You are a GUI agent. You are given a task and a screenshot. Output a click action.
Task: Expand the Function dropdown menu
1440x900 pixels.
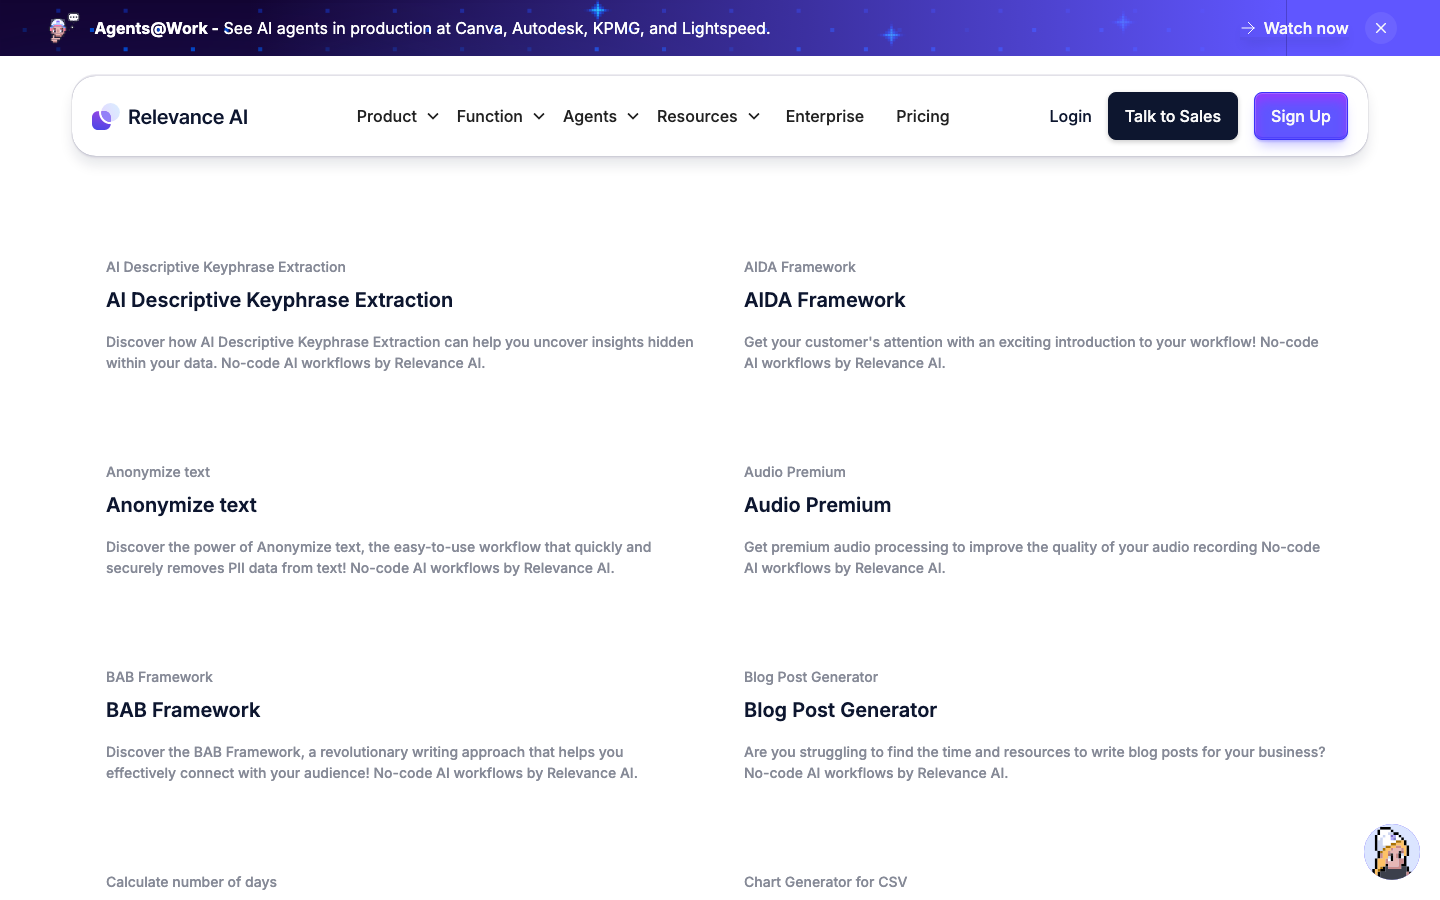coord(500,116)
